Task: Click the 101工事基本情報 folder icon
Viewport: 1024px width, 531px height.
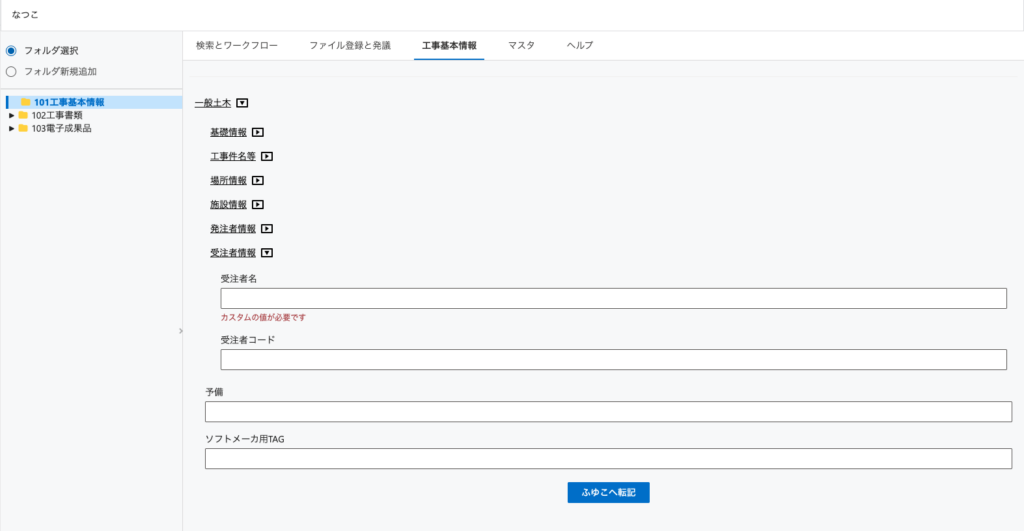Action: click(x=26, y=102)
